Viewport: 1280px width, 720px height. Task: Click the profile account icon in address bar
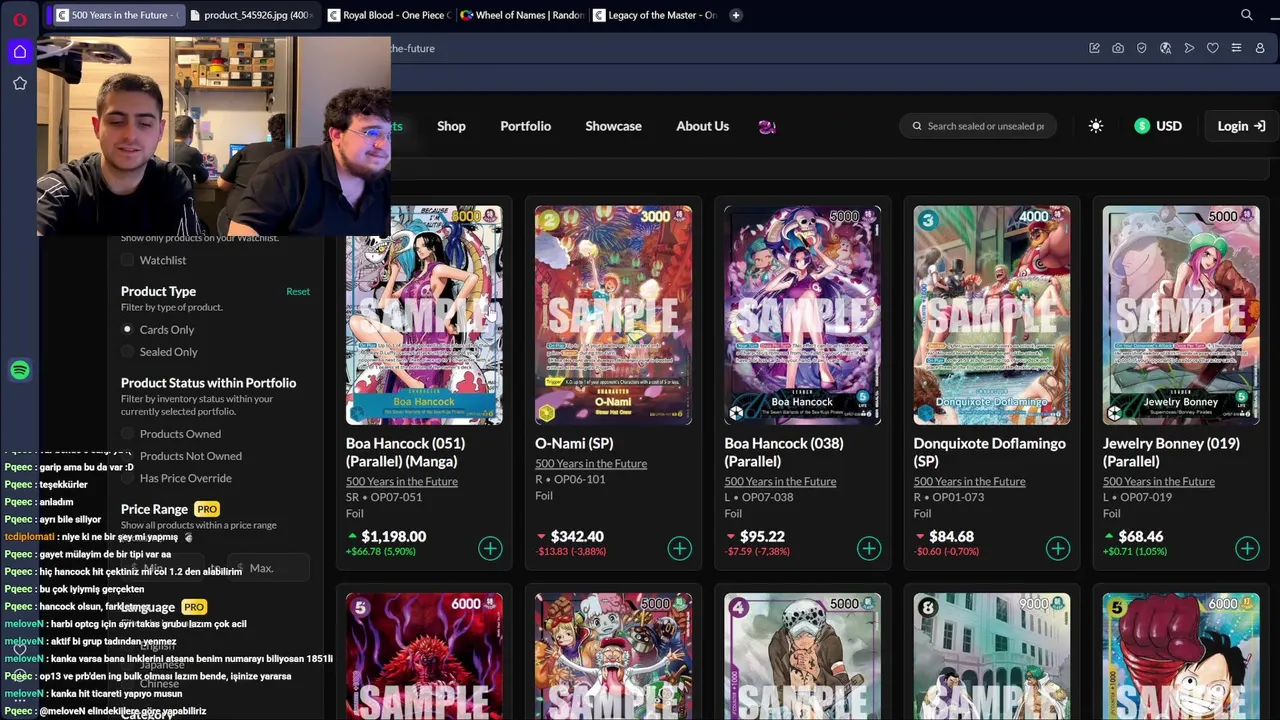tap(1260, 48)
